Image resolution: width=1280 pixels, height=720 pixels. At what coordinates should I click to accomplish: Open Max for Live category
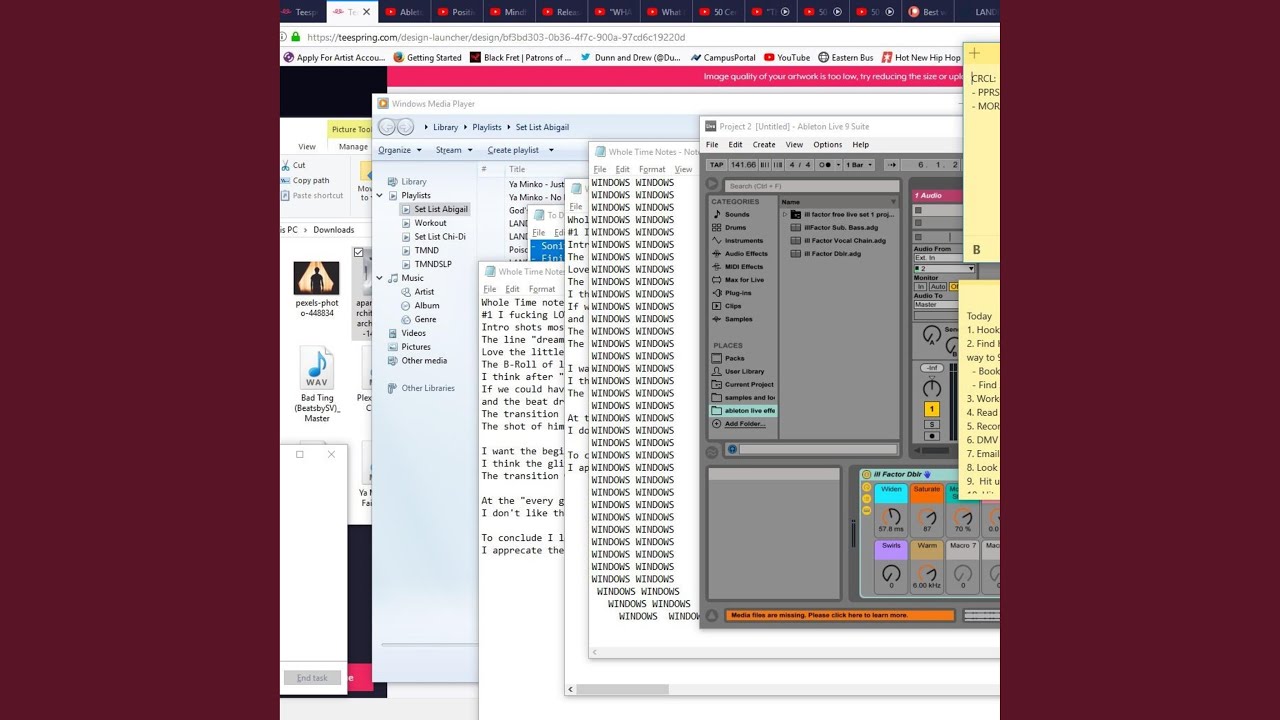click(x=743, y=279)
